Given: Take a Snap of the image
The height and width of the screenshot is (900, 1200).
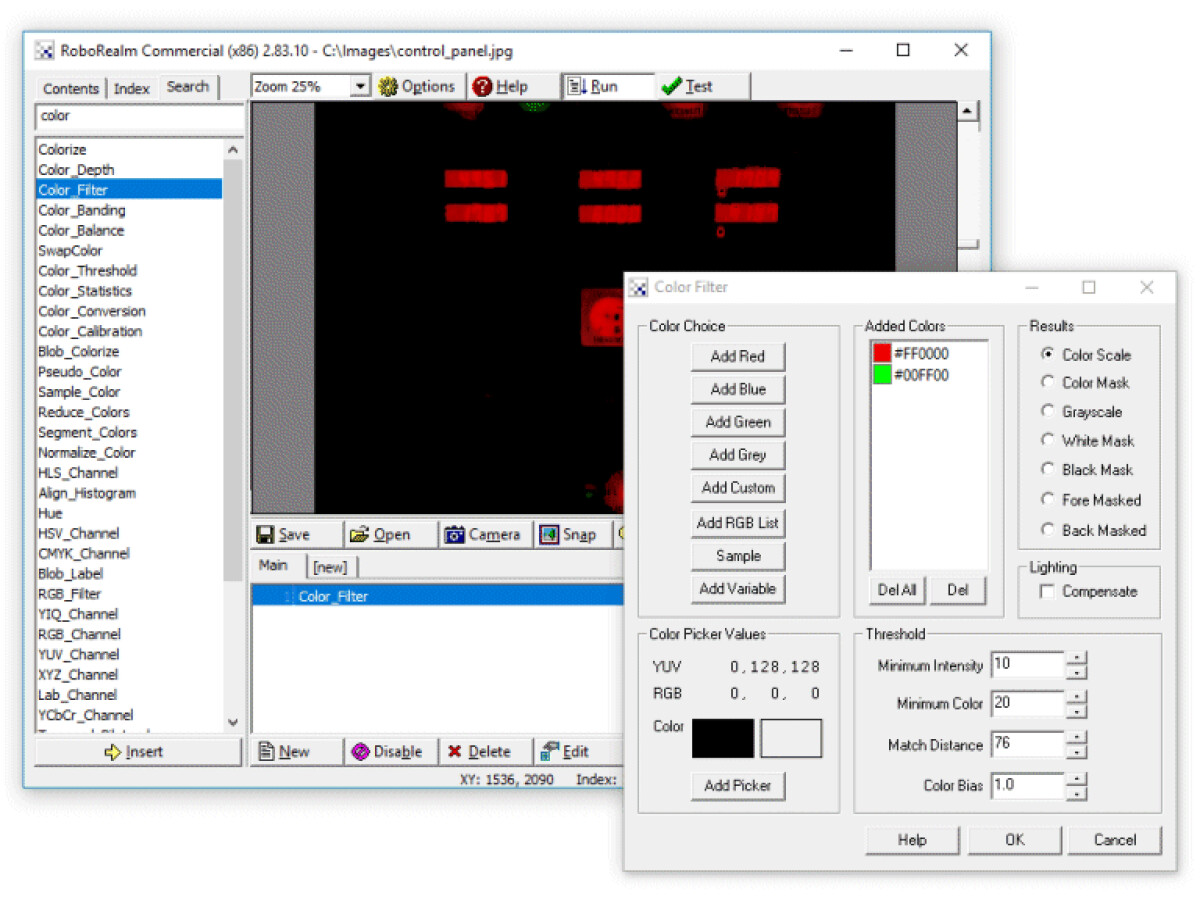Looking at the screenshot, I should point(574,535).
